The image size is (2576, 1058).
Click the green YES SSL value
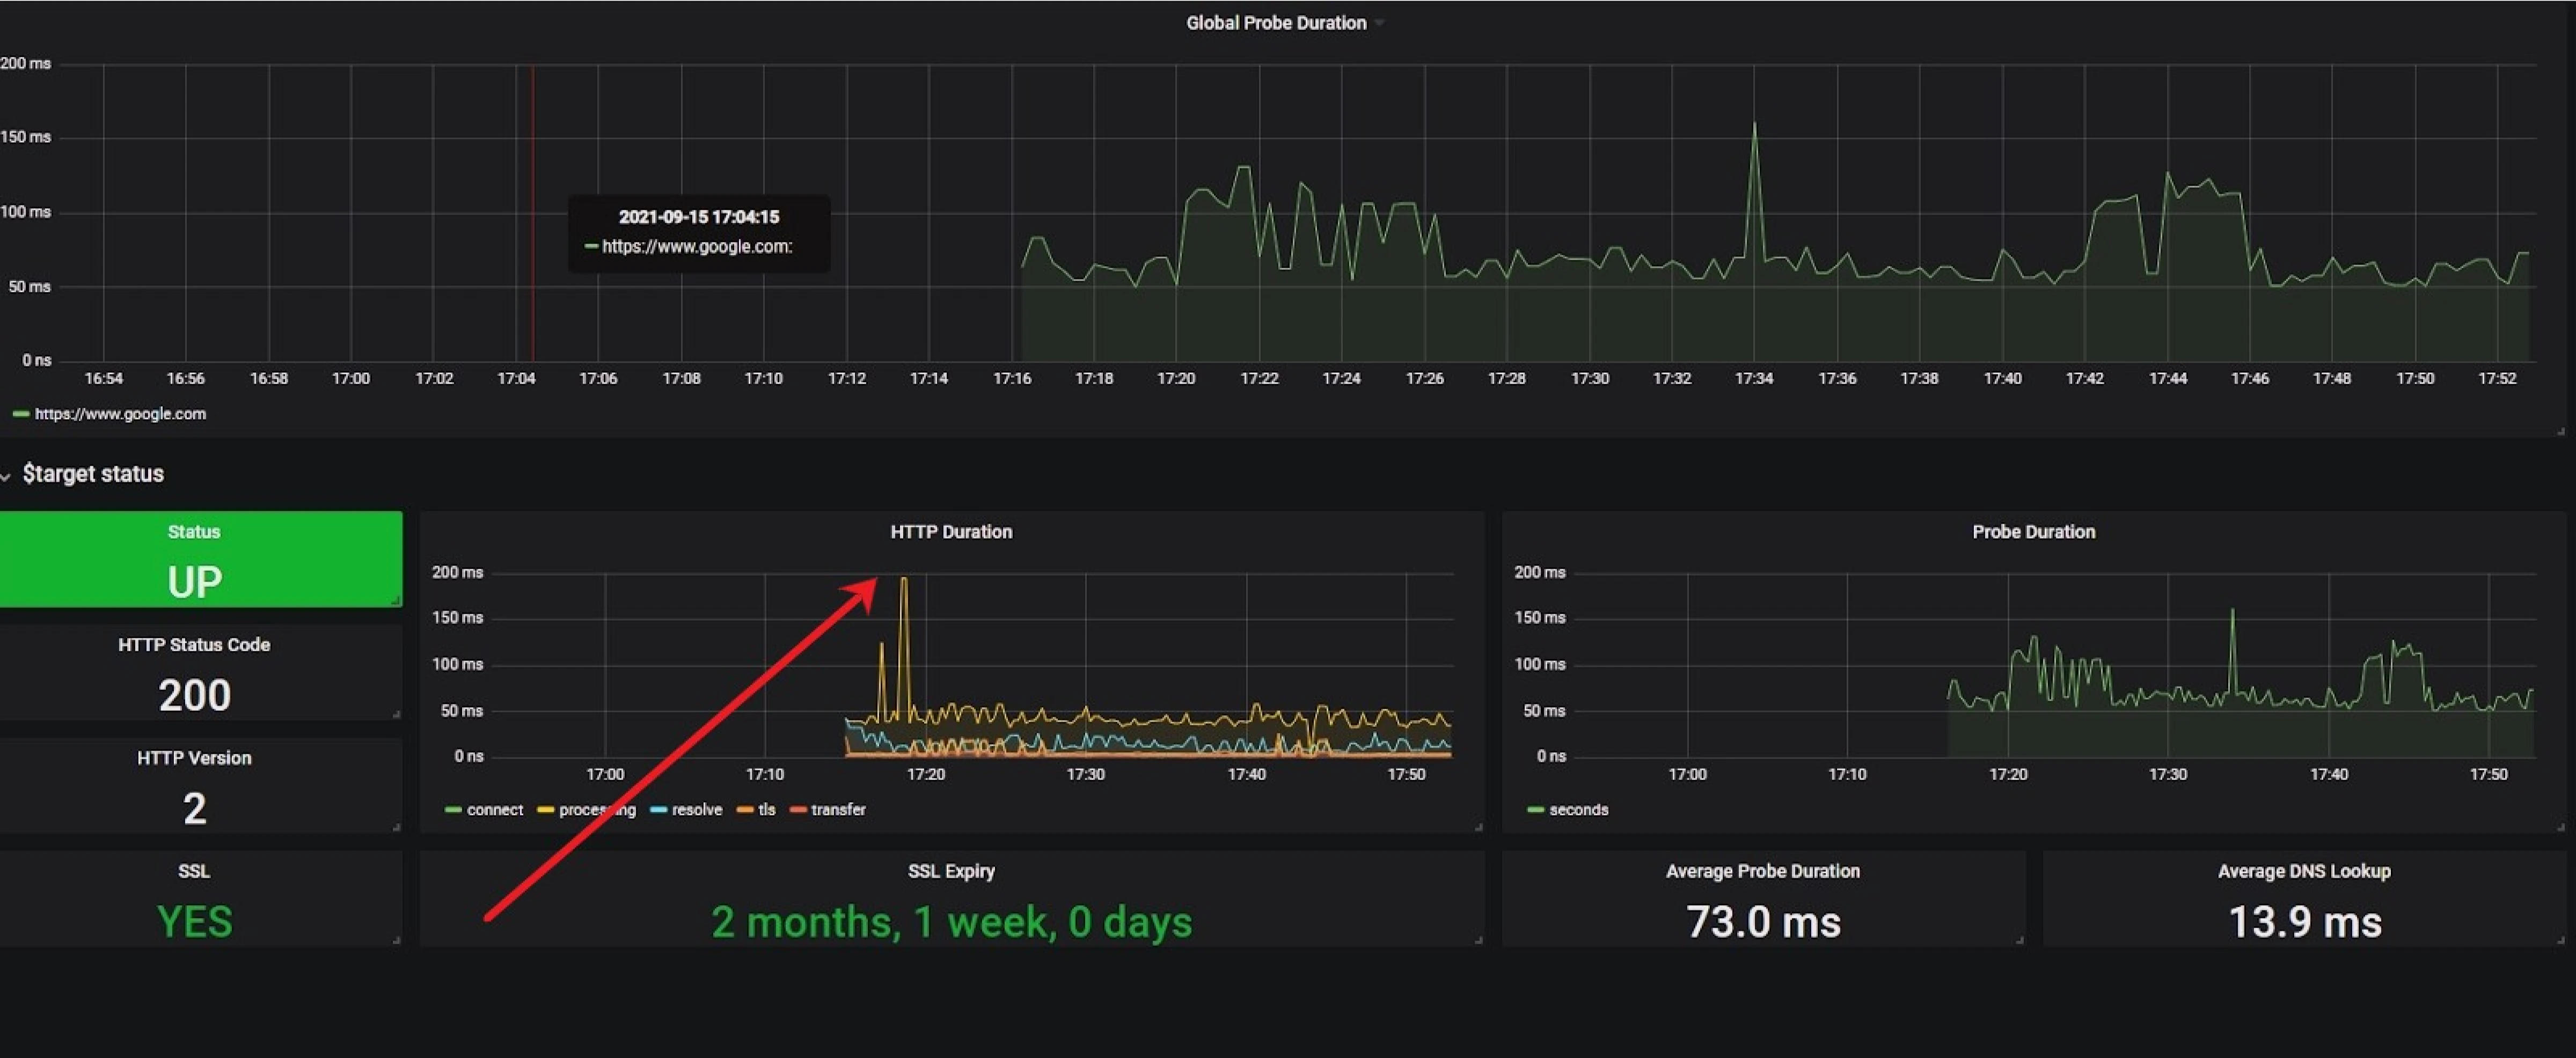194,922
